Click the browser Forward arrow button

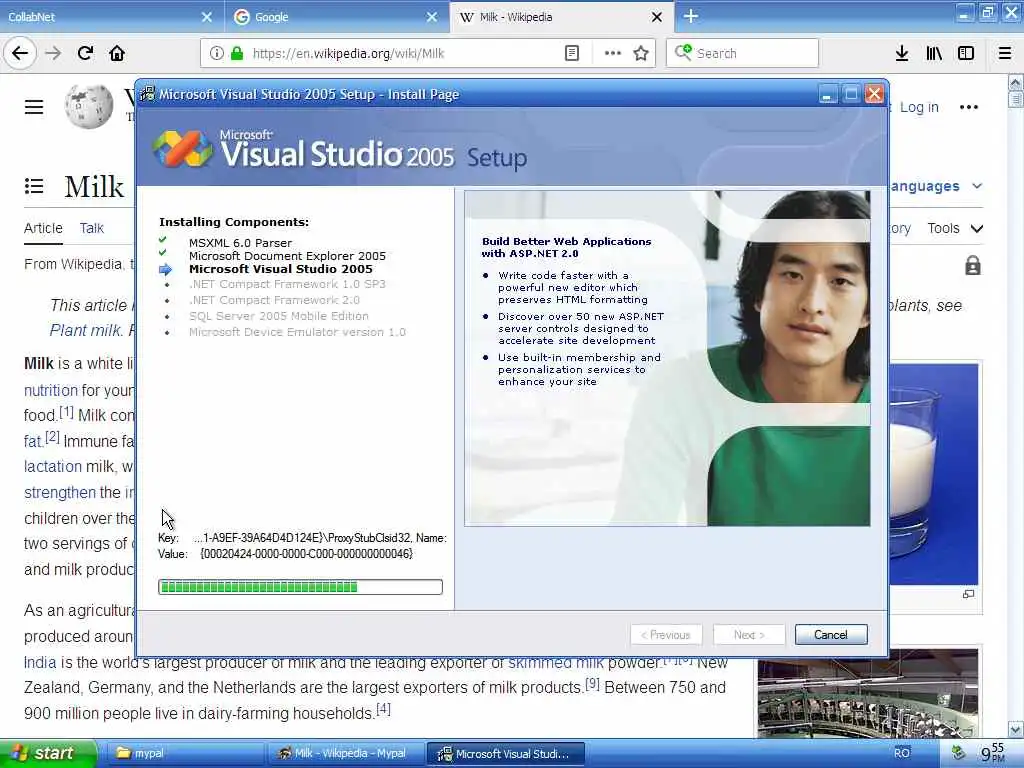tap(53, 53)
